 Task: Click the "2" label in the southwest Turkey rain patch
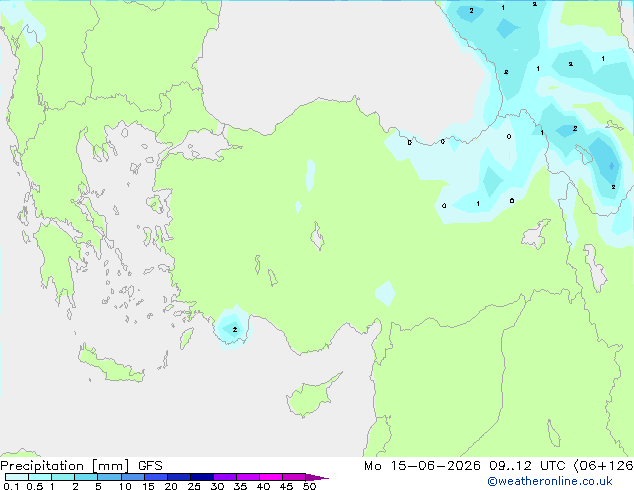pyautogui.click(x=235, y=330)
